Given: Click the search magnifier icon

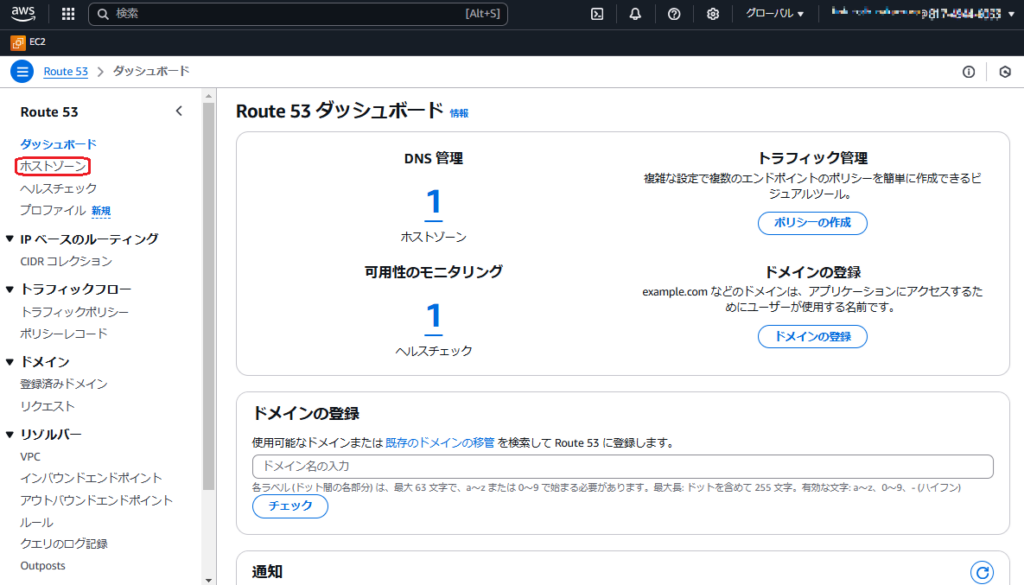Looking at the screenshot, I should coord(103,14).
